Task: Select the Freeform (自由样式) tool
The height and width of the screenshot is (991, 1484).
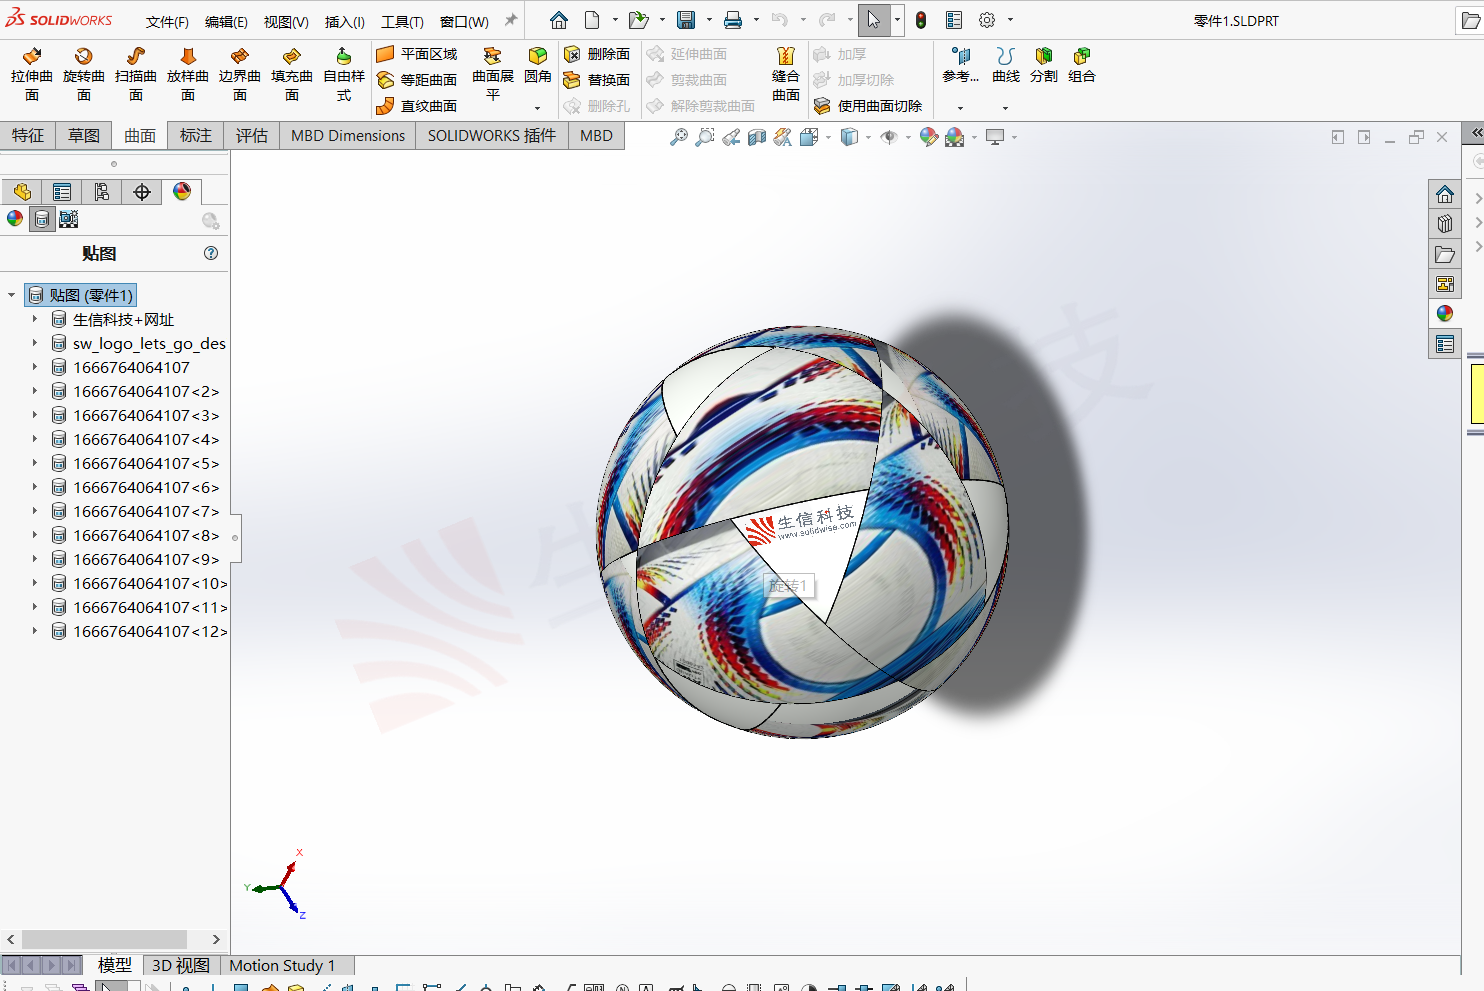Action: click(x=344, y=75)
